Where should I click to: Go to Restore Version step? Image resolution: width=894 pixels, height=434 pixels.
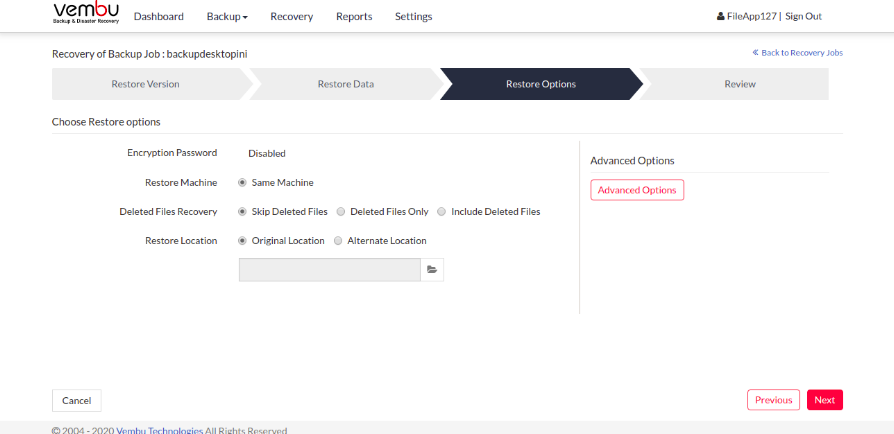pyautogui.click(x=145, y=84)
